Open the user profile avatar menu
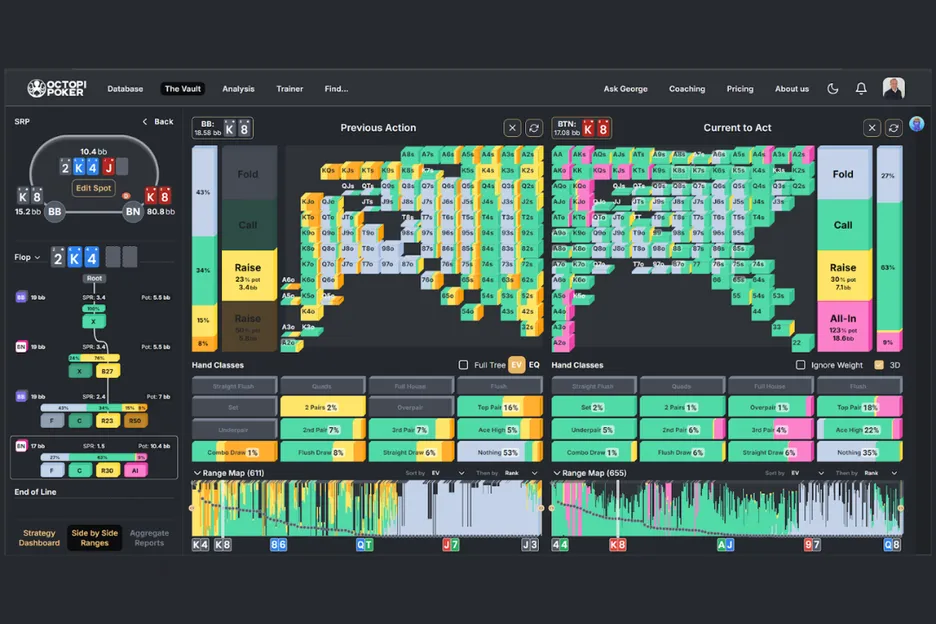 click(893, 89)
